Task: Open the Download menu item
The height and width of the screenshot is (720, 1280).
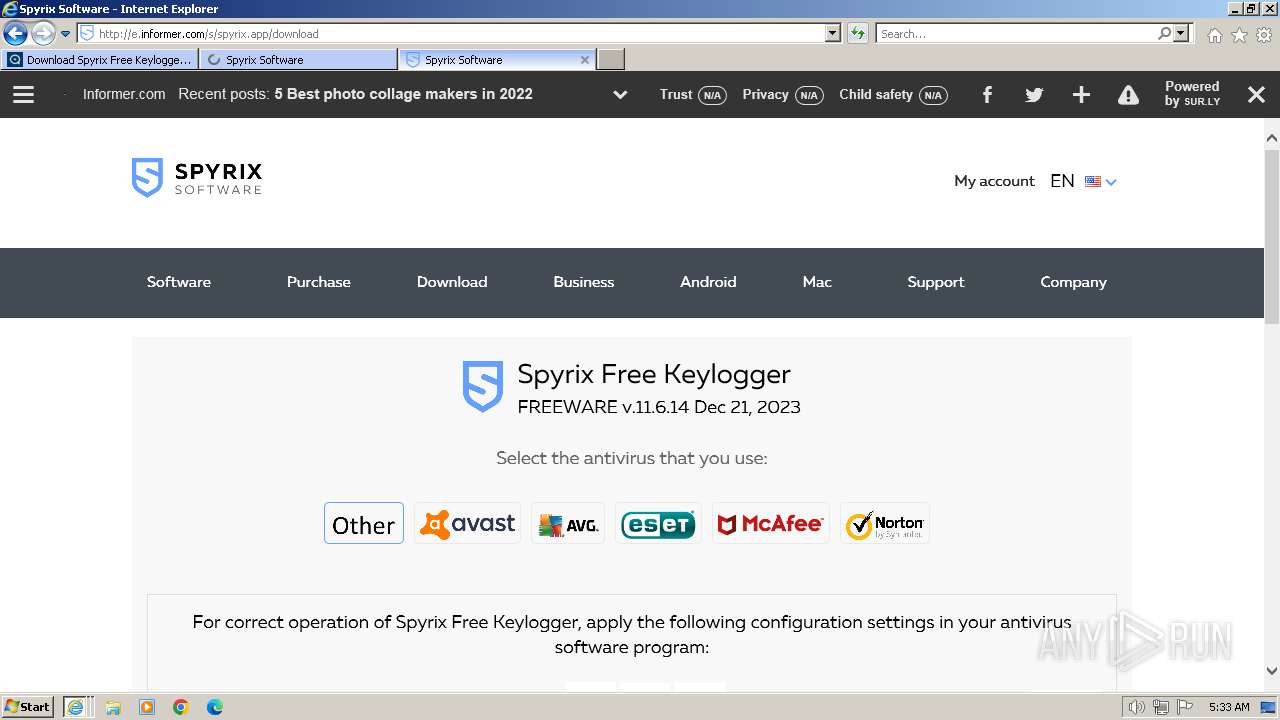Action: 452,282
